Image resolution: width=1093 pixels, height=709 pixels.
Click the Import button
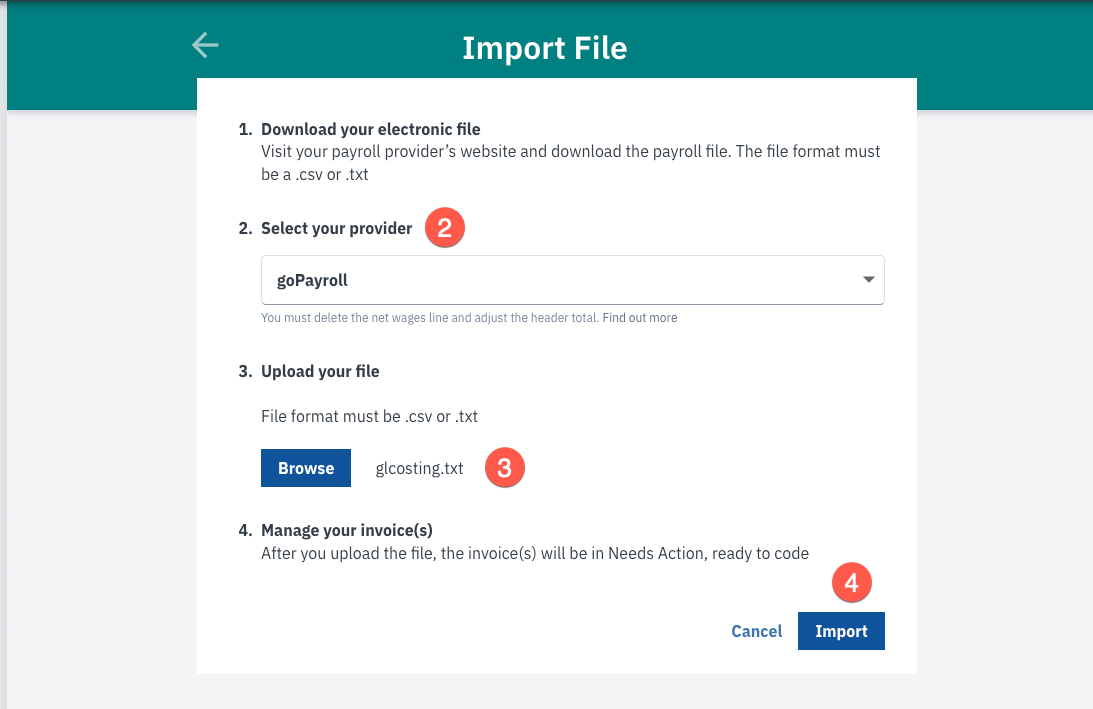tap(841, 631)
